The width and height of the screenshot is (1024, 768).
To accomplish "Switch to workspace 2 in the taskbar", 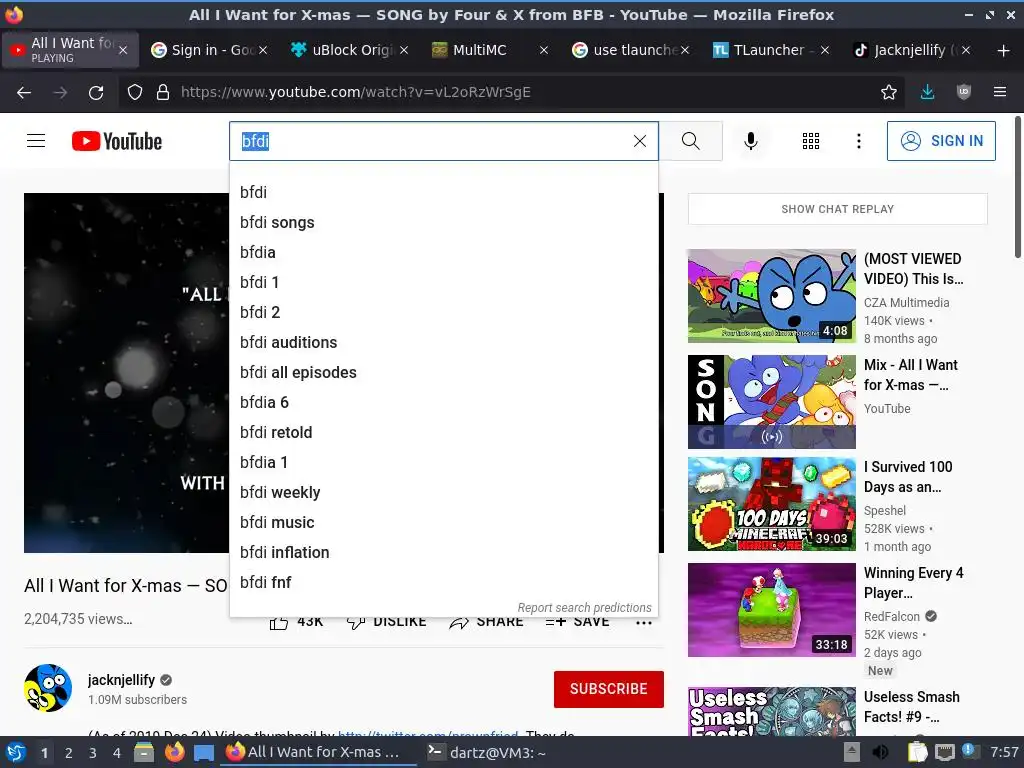I will pos(69,753).
